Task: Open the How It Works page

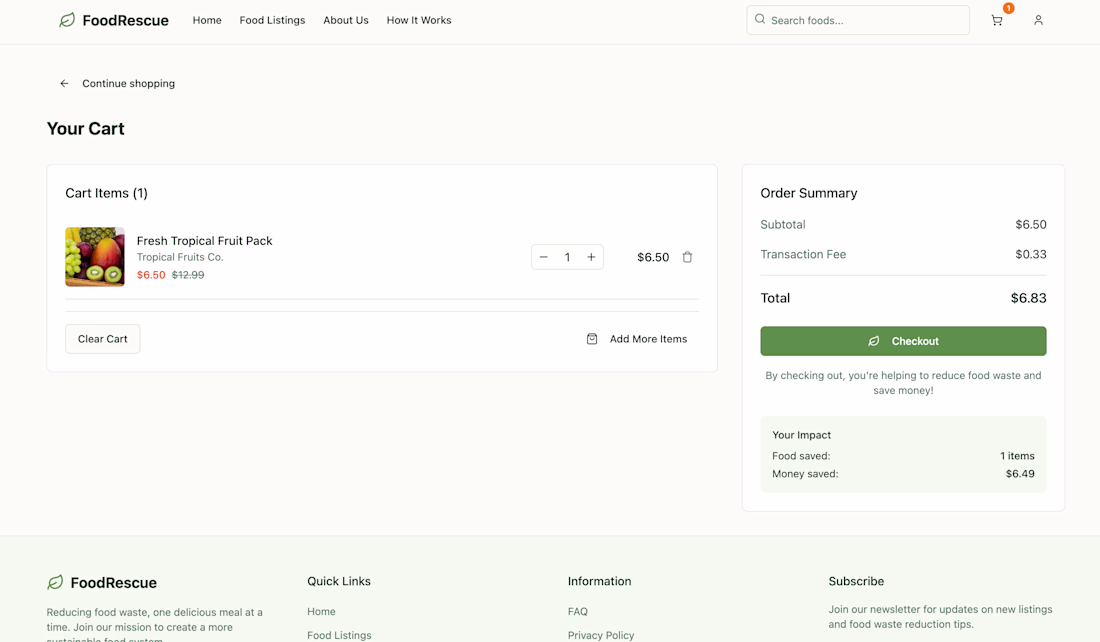Action: tap(419, 20)
